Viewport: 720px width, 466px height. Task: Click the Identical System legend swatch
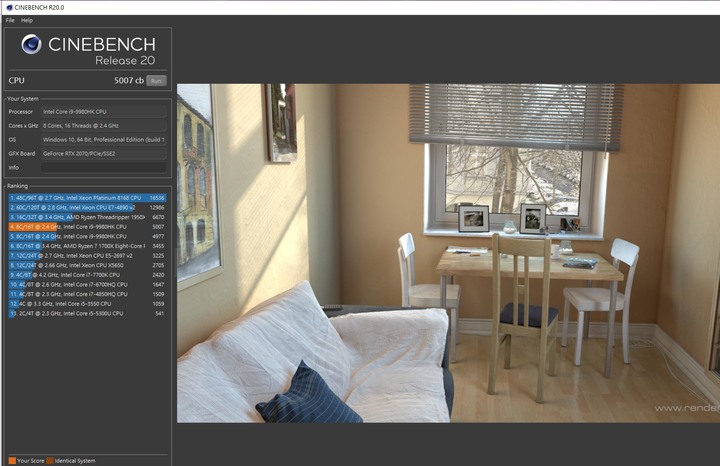[x=50, y=460]
